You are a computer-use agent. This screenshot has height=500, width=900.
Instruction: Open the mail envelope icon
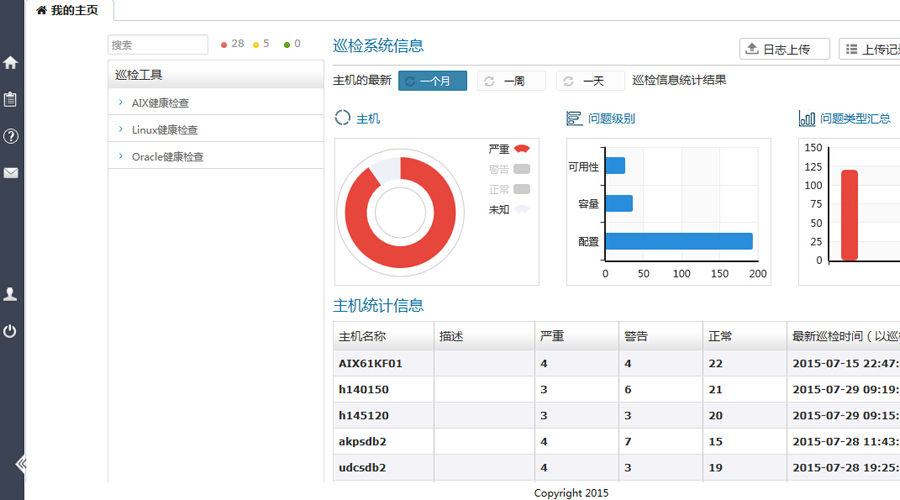click(x=10, y=173)
